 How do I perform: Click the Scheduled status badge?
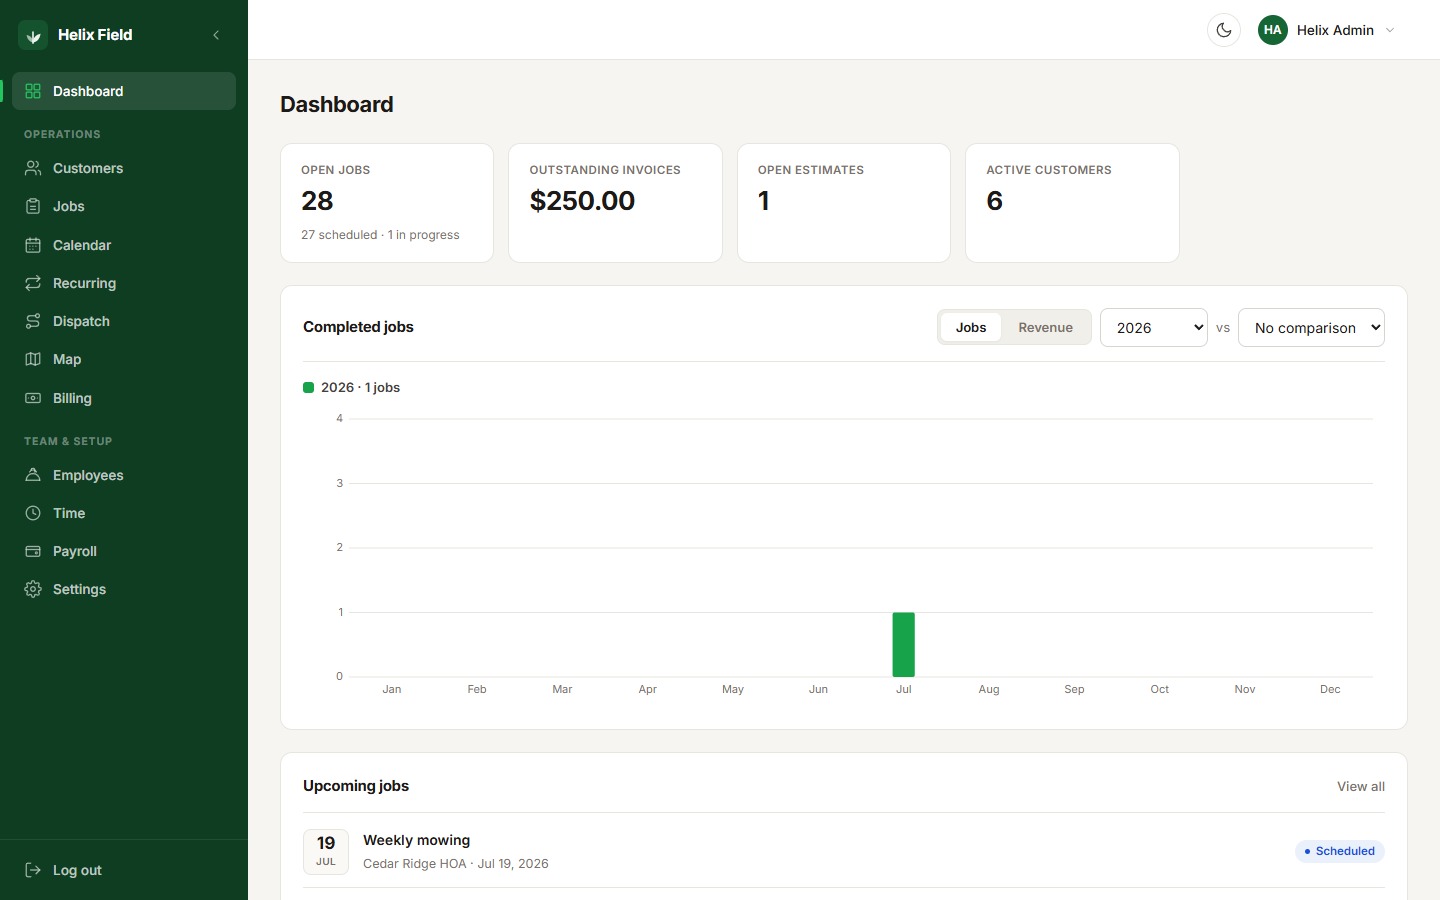tap(1340, 851)
